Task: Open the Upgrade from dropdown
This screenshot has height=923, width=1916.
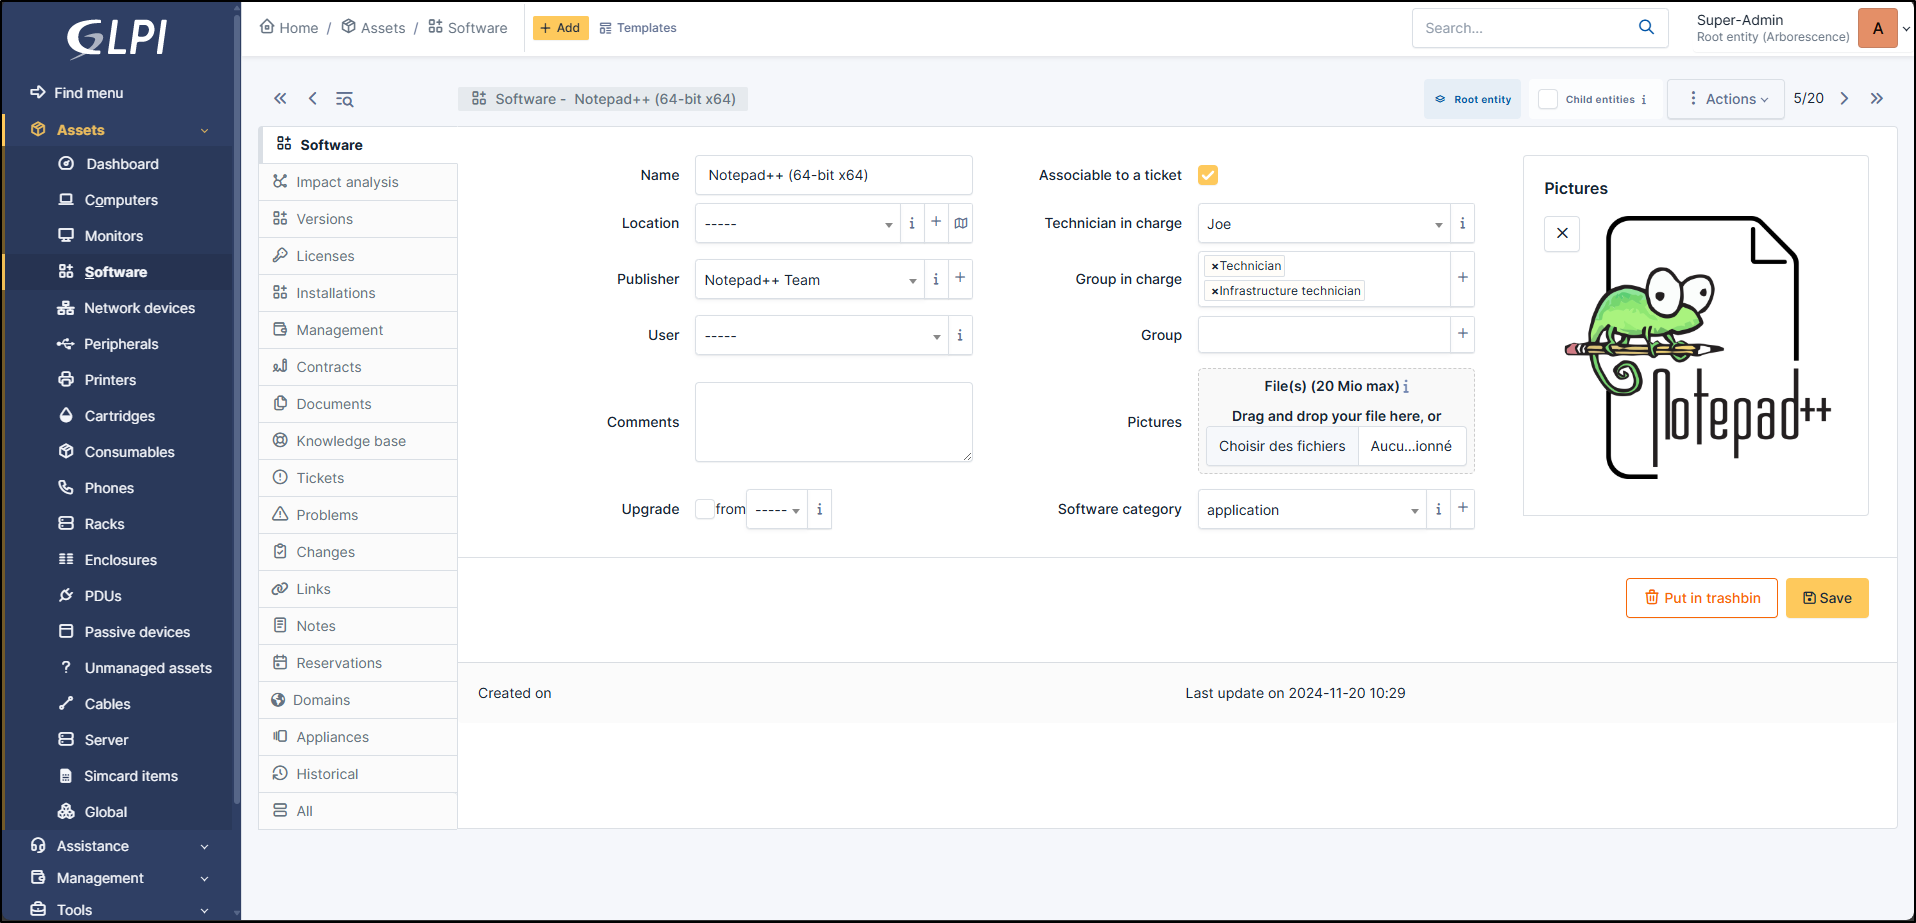Action: [777, 509]
